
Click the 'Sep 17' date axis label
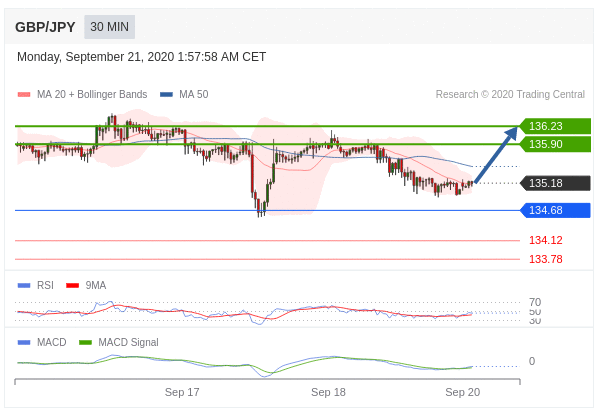[x=182, y=392]
